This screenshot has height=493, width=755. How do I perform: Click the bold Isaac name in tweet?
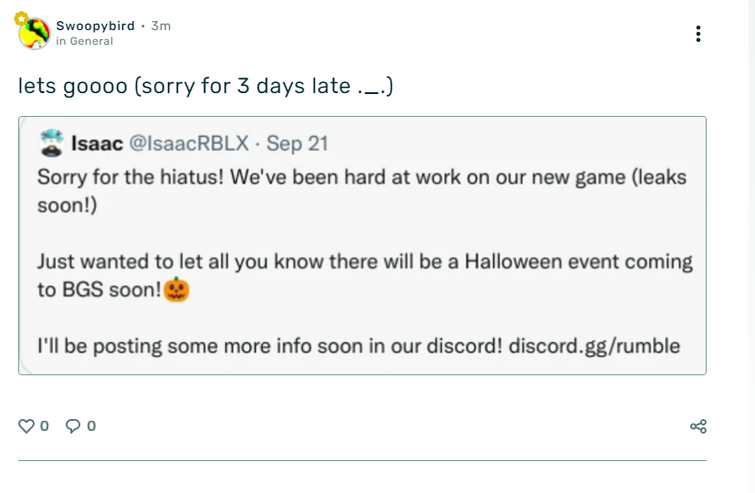[97, 143]
